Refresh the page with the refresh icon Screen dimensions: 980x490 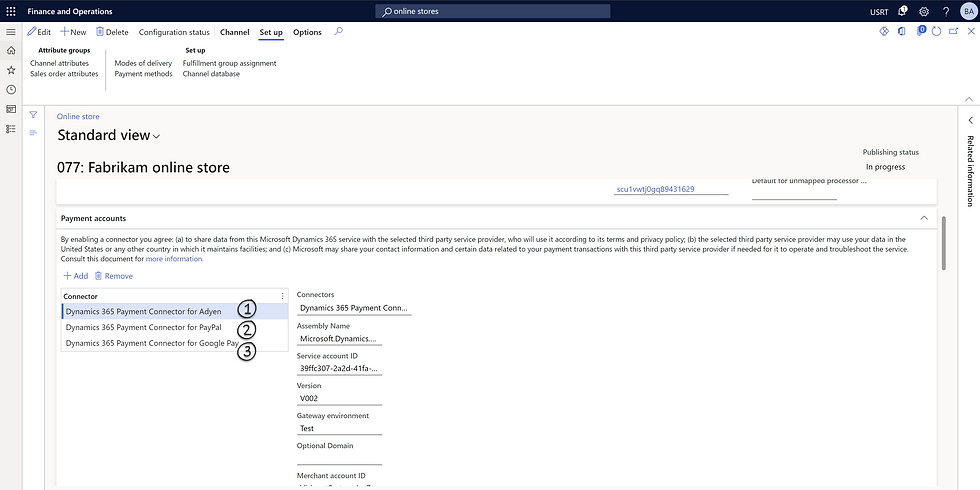pos(936,31)
